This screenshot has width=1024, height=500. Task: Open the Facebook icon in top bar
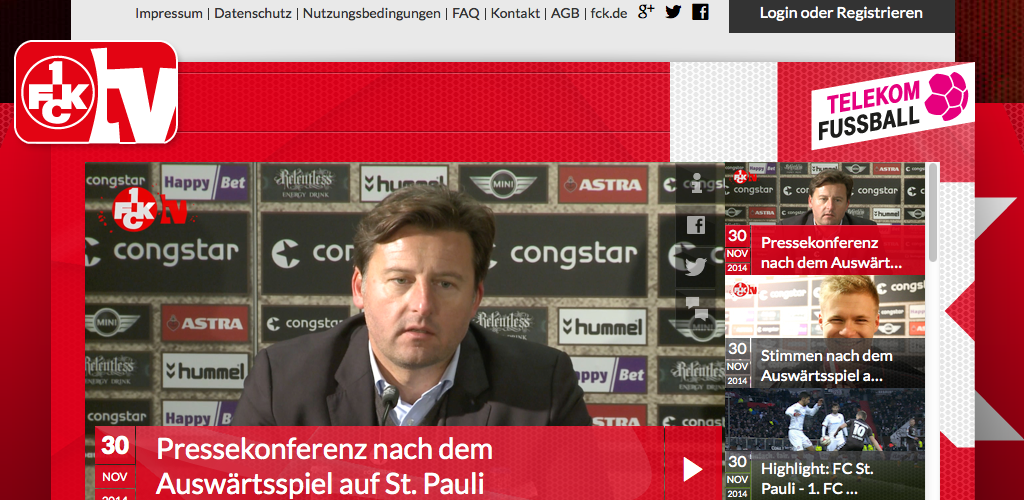click(x=700, y=12)
